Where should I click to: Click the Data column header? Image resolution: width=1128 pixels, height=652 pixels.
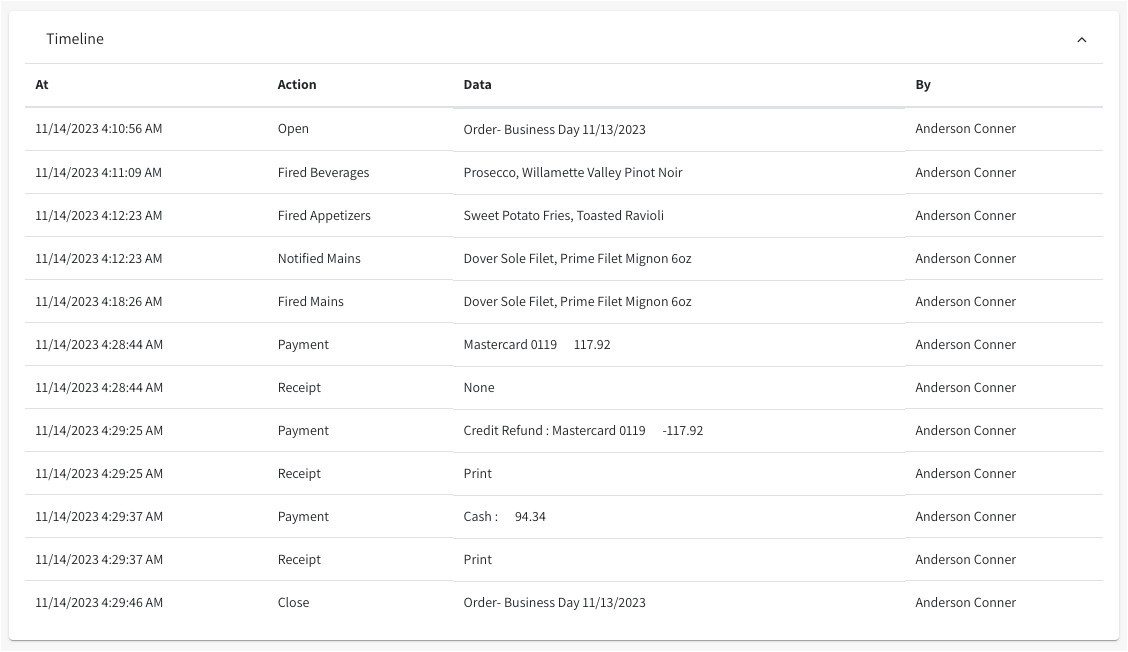point(477,85)
